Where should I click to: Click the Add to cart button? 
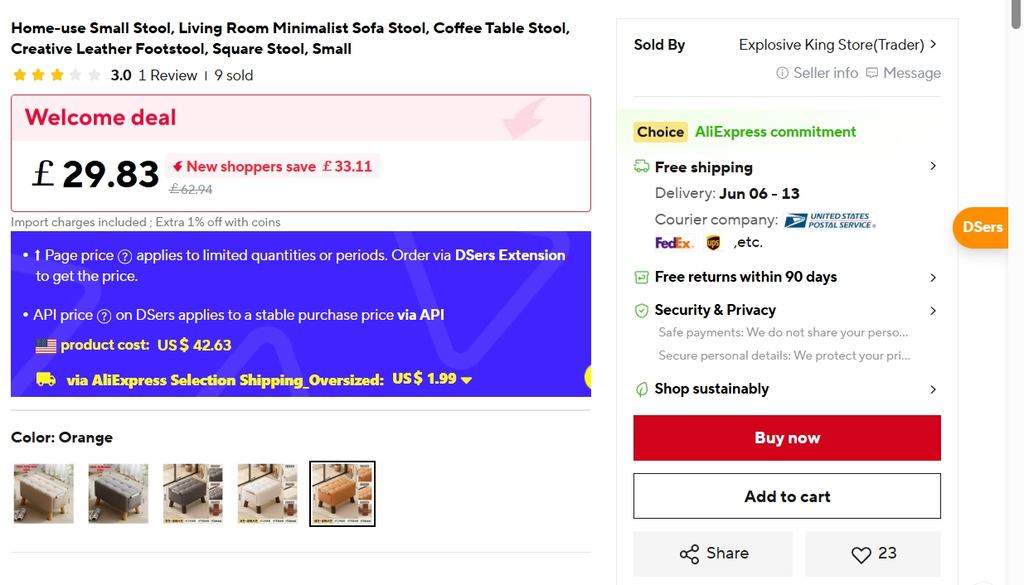click(787, 496)
